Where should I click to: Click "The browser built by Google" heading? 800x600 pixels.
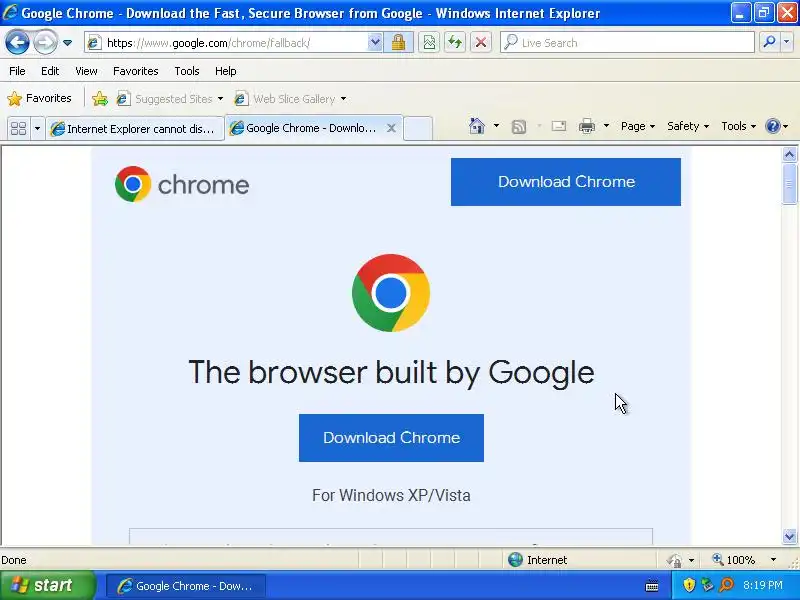click(x=391, y=372)
